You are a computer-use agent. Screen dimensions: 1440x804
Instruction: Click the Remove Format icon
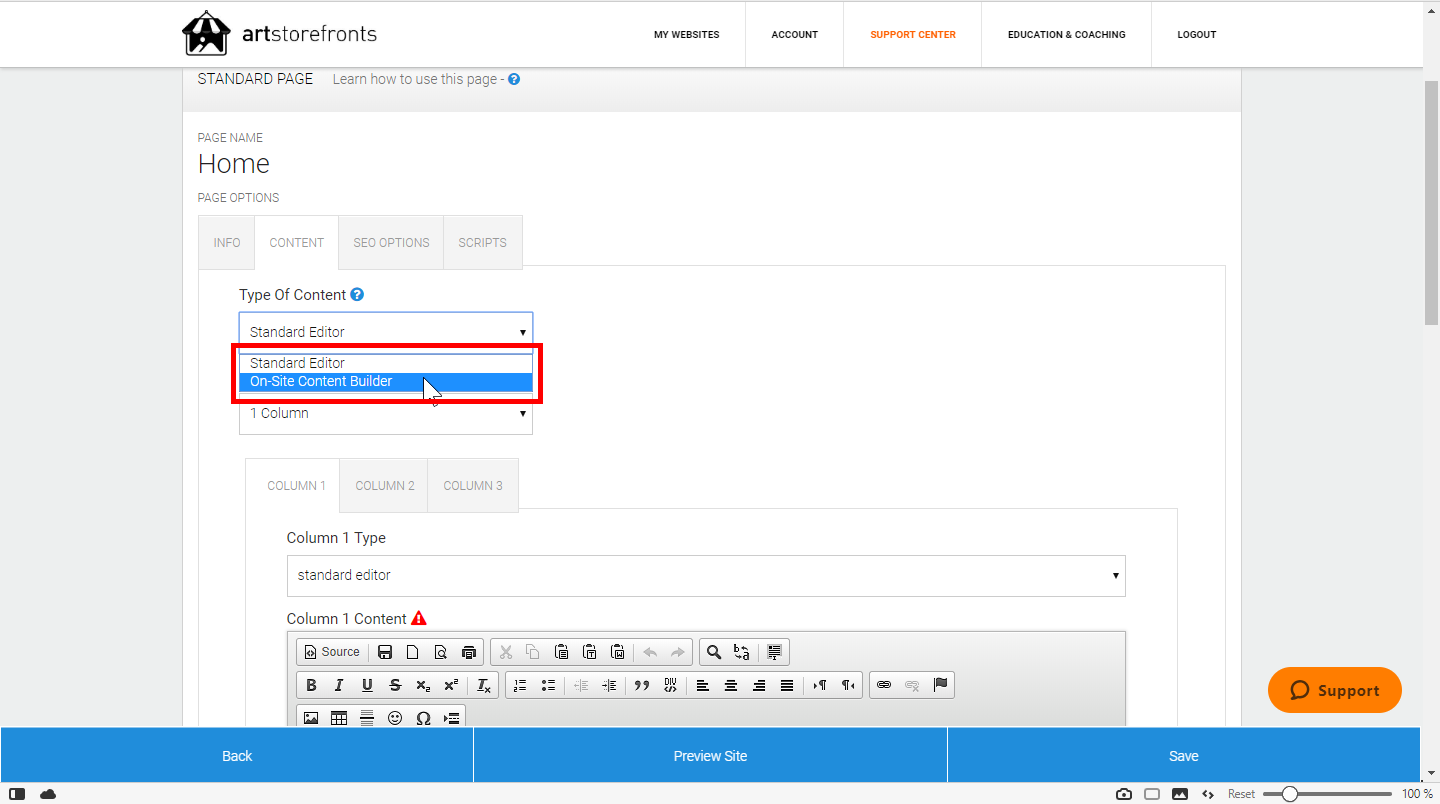[x=483, y=685]
